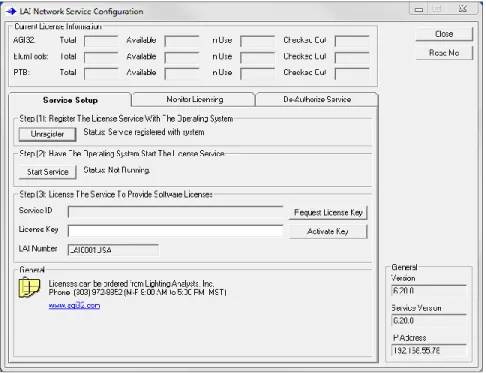Image resolution: width=486 pixels, height=373 pixels.
Task: Click the Lighting Analysts phone number text
Action: (x=138, y=292)
